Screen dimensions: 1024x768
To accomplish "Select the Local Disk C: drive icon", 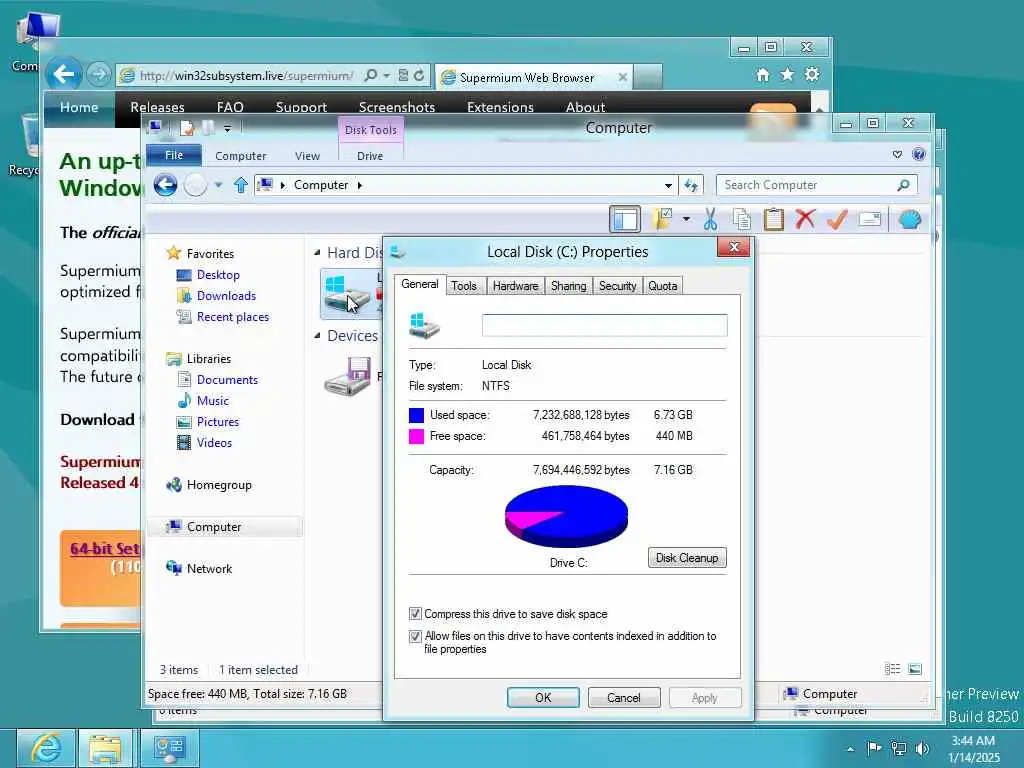I will (x=347, y=295).
